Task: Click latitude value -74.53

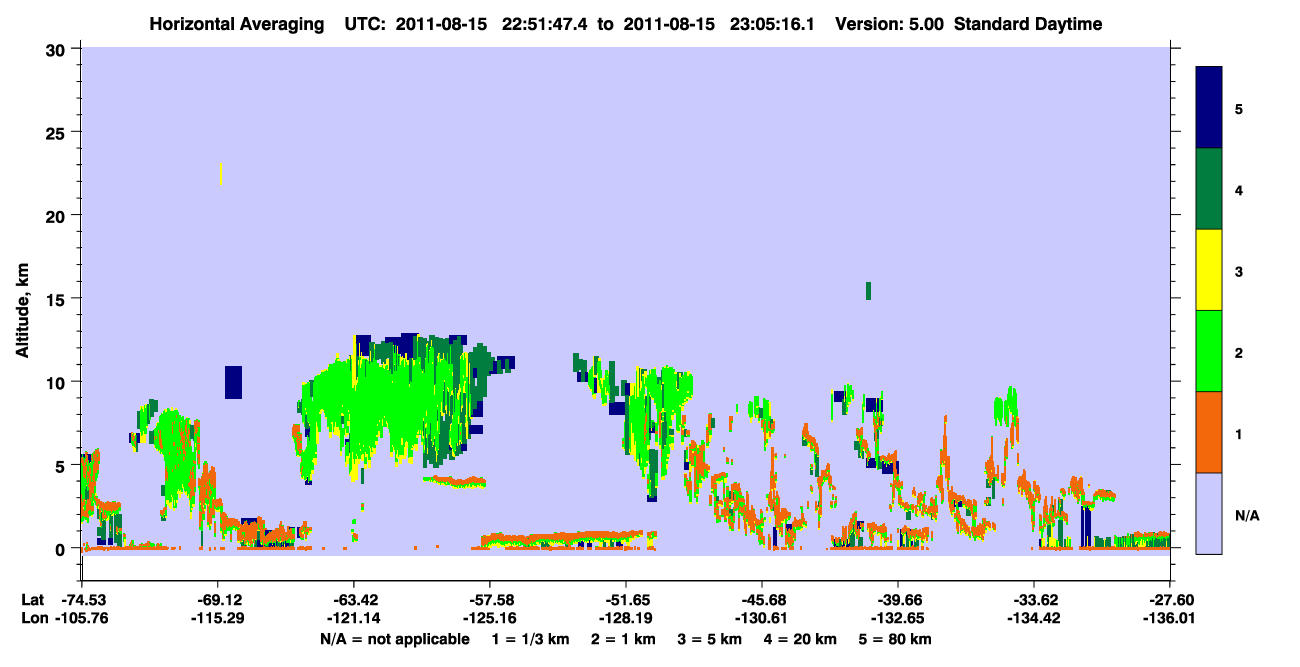Action: coord(83,600)
